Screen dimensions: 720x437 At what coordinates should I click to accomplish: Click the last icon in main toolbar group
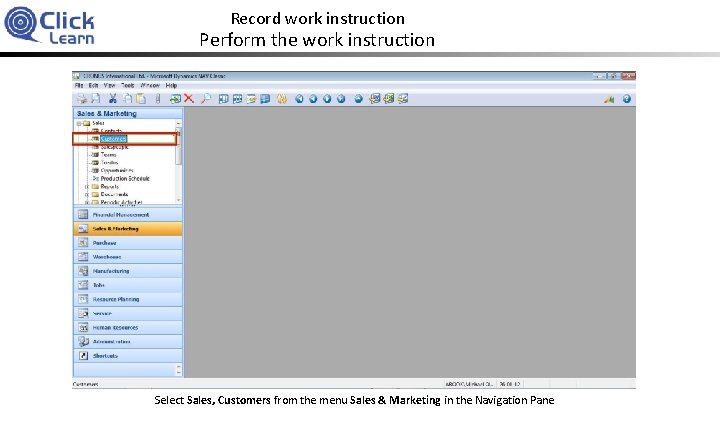pyautogui.click(x=403, y=99)
